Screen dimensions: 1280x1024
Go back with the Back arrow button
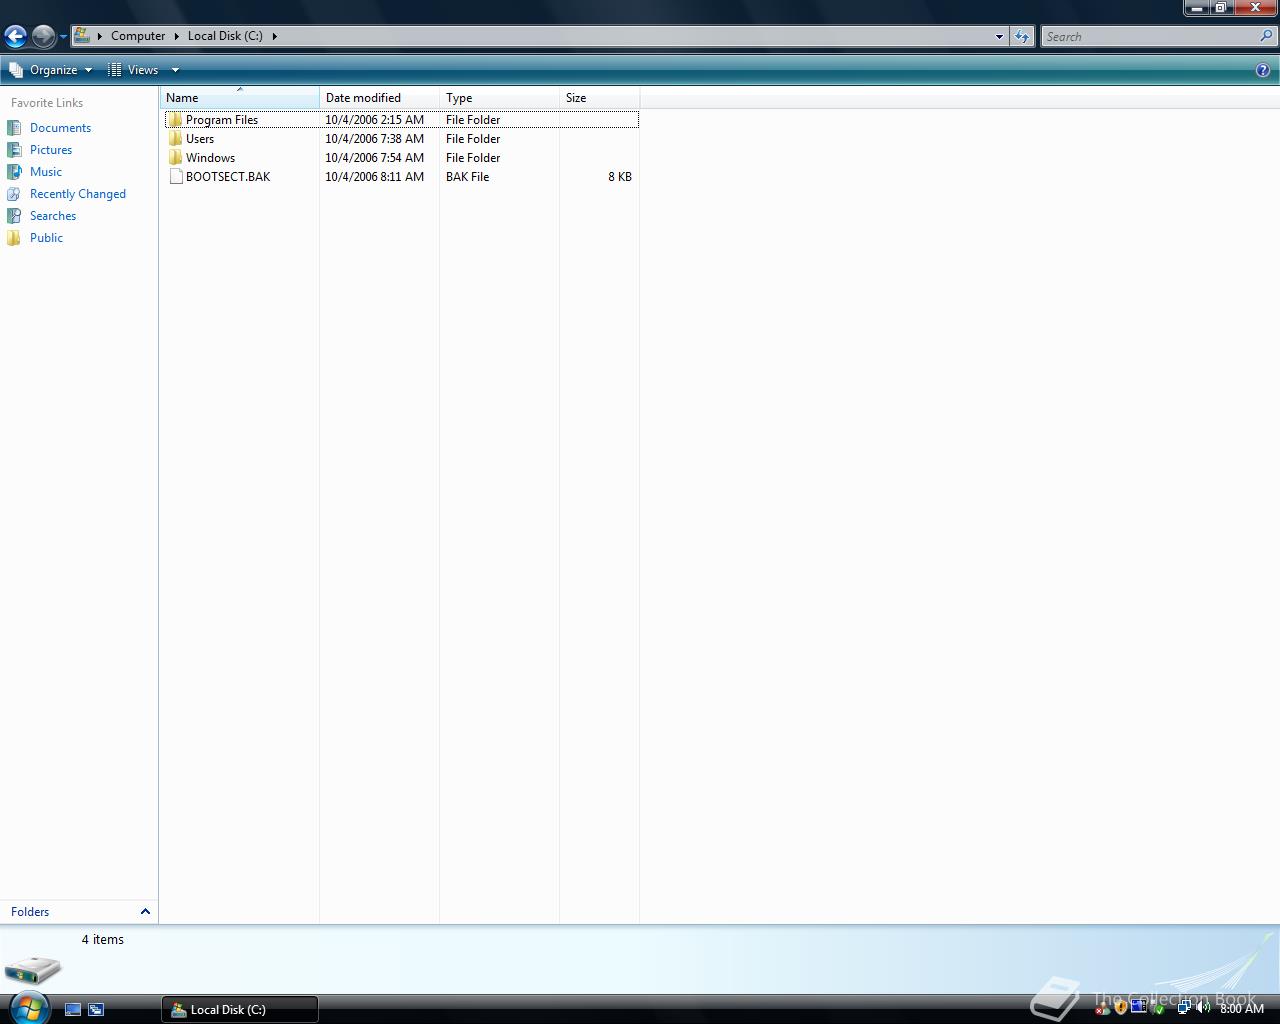[15, 37]
